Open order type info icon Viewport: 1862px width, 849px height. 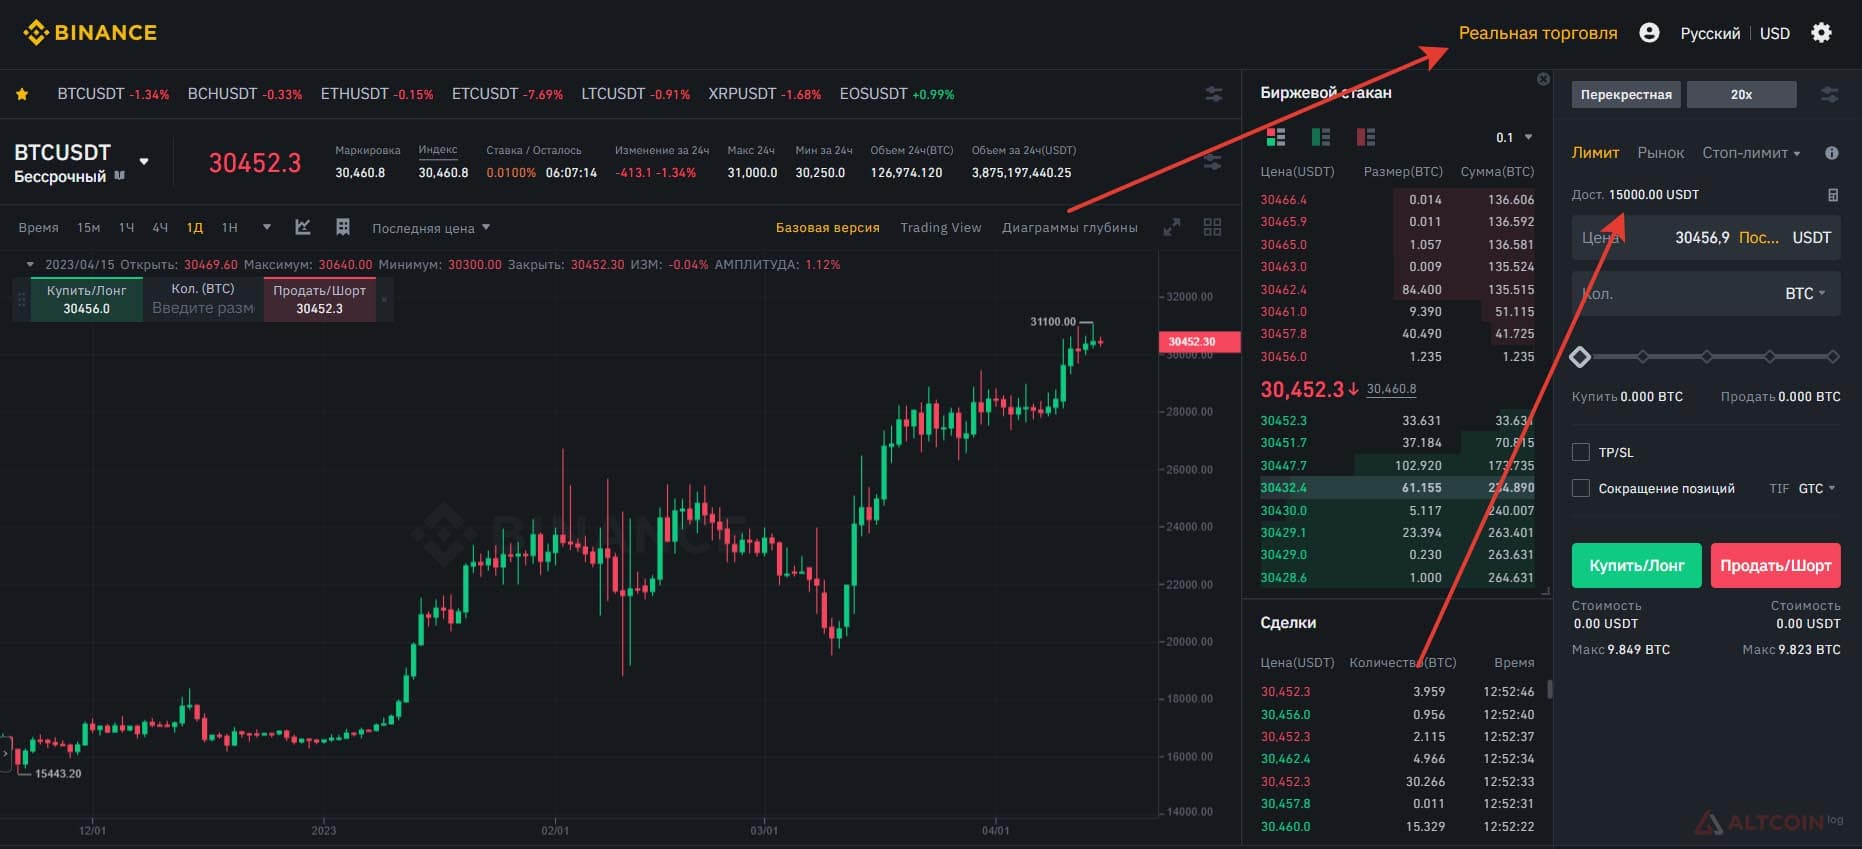1832,153
